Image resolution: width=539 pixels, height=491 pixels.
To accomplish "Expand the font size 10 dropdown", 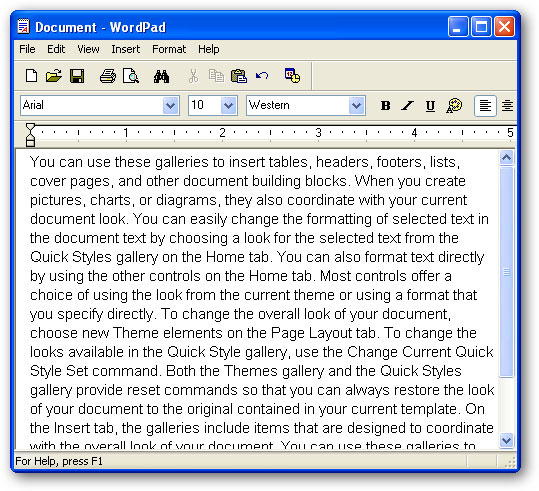I will point(229,106).
